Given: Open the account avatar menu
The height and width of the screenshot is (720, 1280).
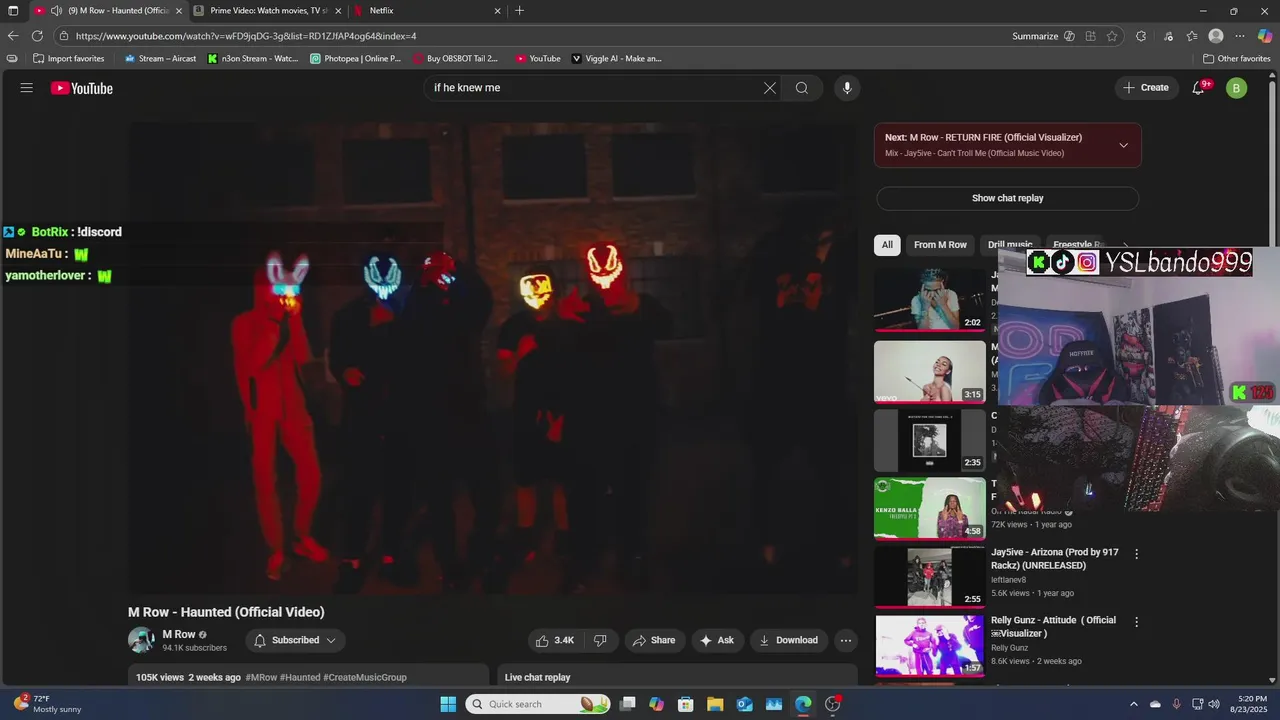Looking at the screenshot, I should pos(1237,88).
